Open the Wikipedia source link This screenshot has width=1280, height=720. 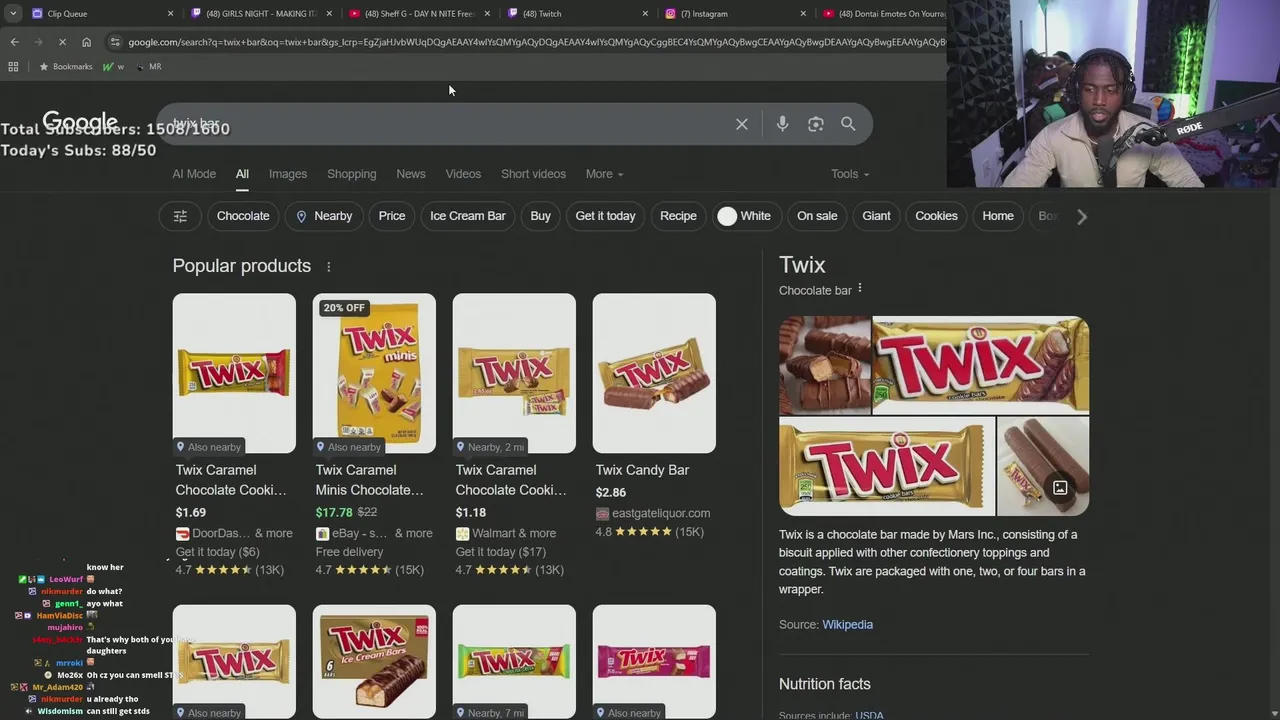click(x=847, y=625)
